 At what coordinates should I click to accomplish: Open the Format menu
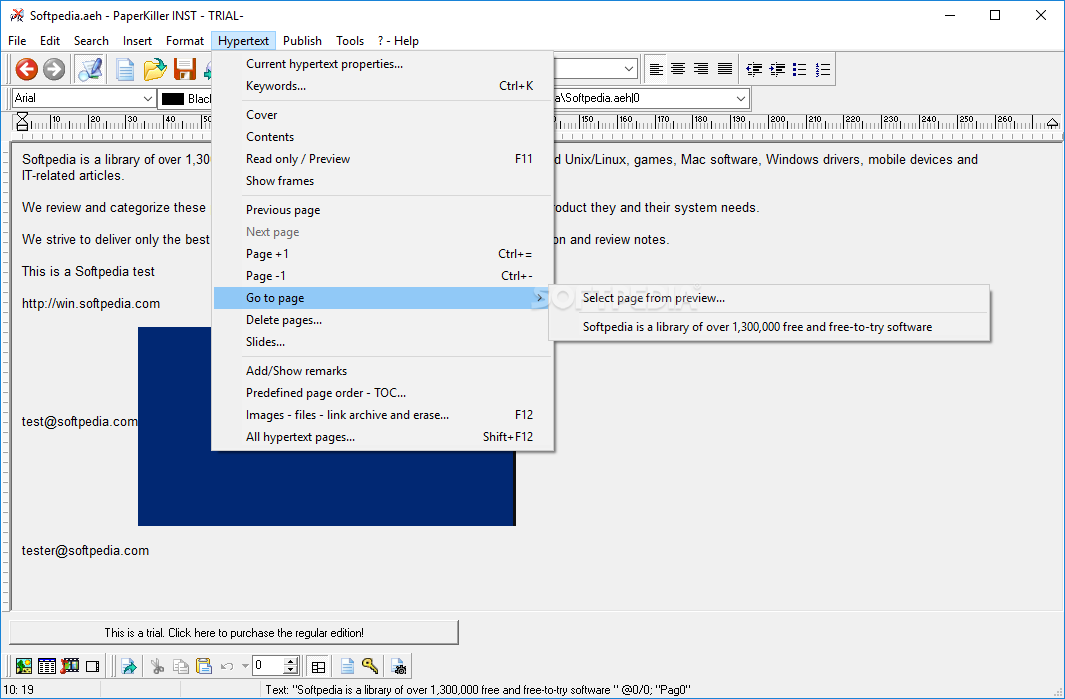pyautogui.click(x=185, y=41)
